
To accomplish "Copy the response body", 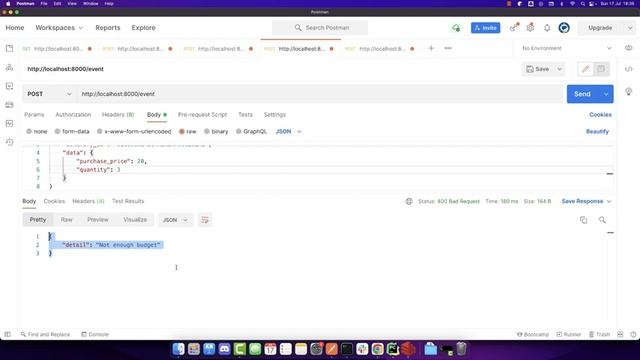I will [x=584, y=220].
